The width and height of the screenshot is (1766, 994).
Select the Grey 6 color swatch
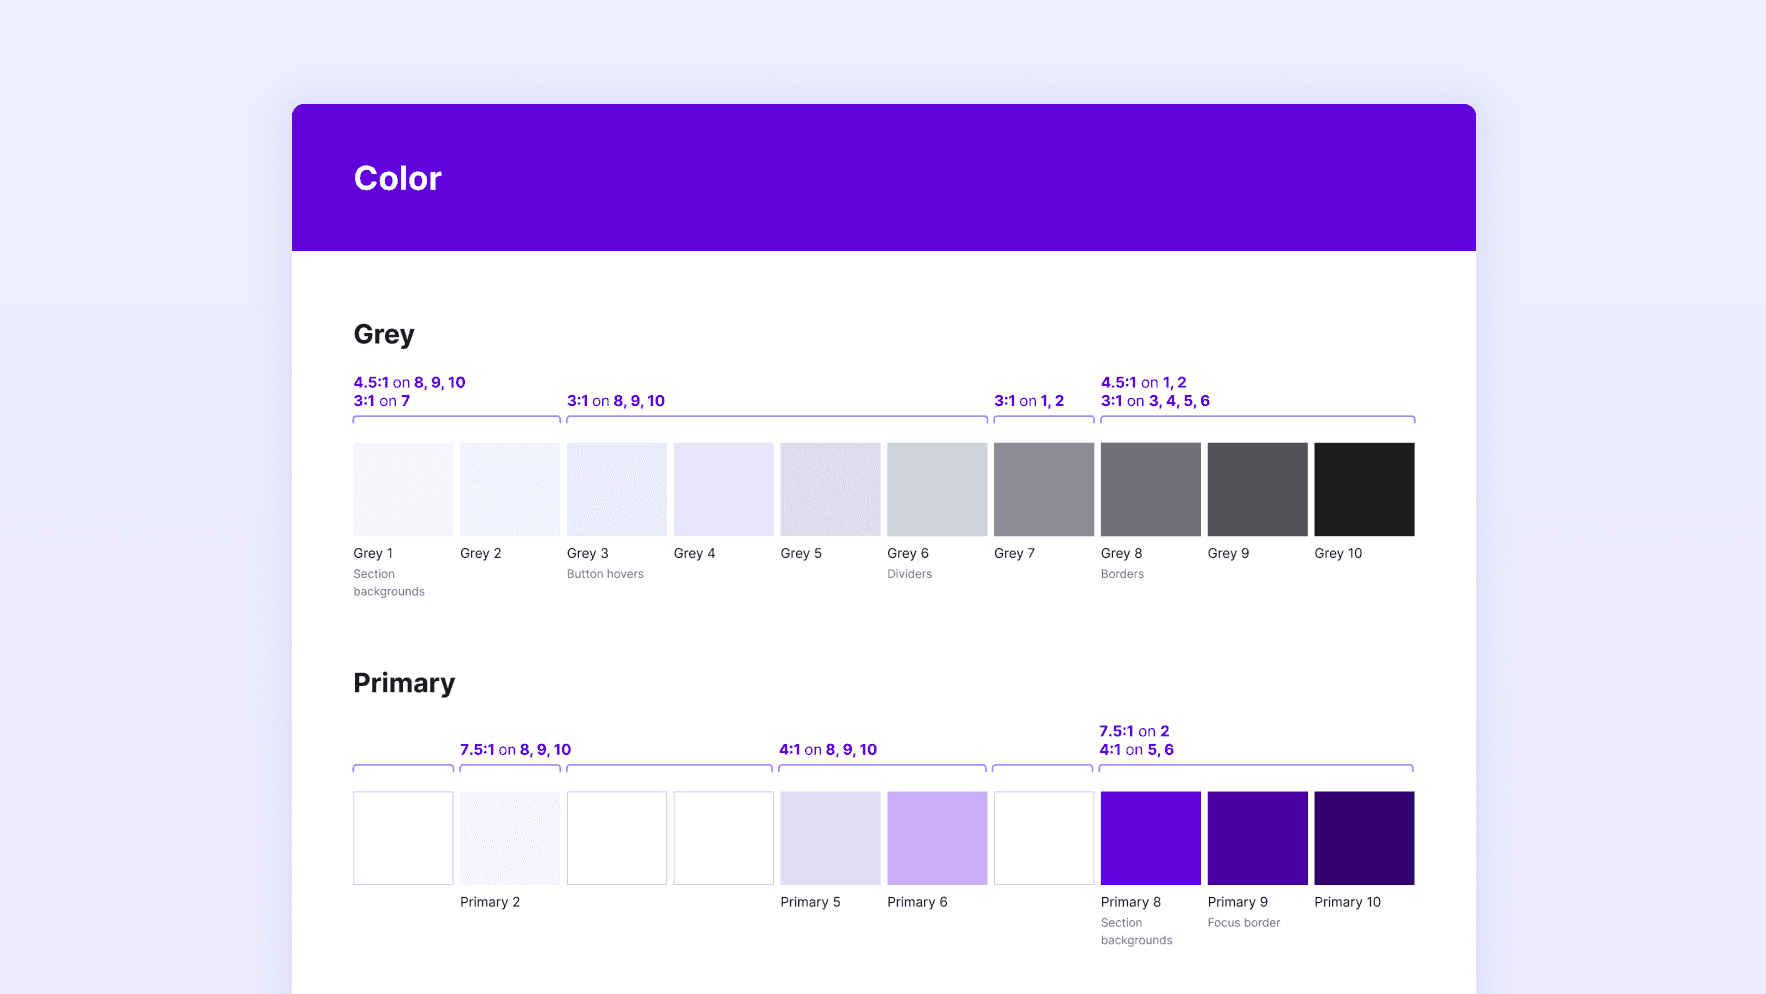(x=937, y=489)
